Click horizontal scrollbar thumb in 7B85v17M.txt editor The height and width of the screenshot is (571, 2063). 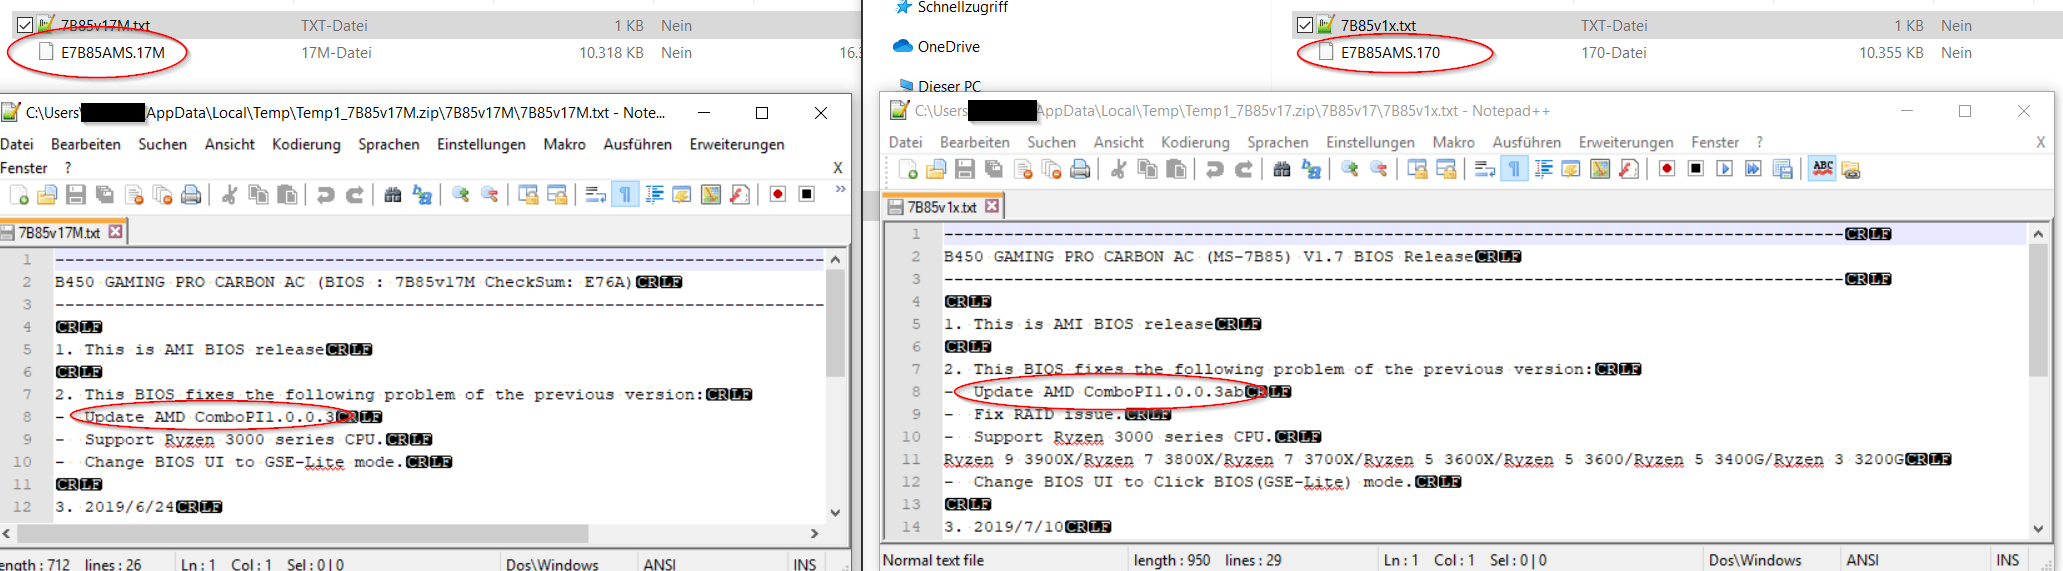301,533
